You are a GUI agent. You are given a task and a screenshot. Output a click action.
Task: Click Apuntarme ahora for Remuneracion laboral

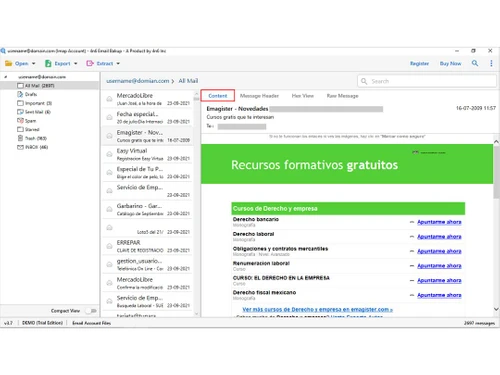pyautogui.click(x=439, y=266)
